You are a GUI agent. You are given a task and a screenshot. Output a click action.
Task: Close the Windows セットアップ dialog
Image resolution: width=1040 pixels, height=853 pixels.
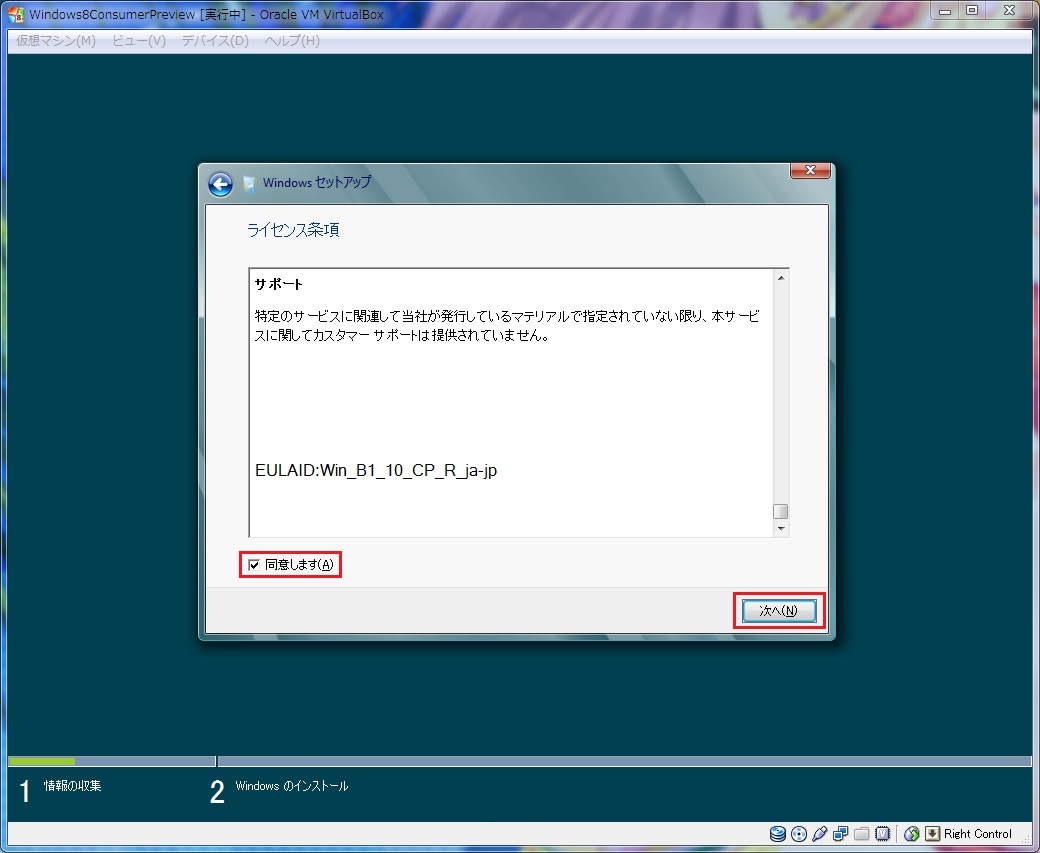pos(810,170)
